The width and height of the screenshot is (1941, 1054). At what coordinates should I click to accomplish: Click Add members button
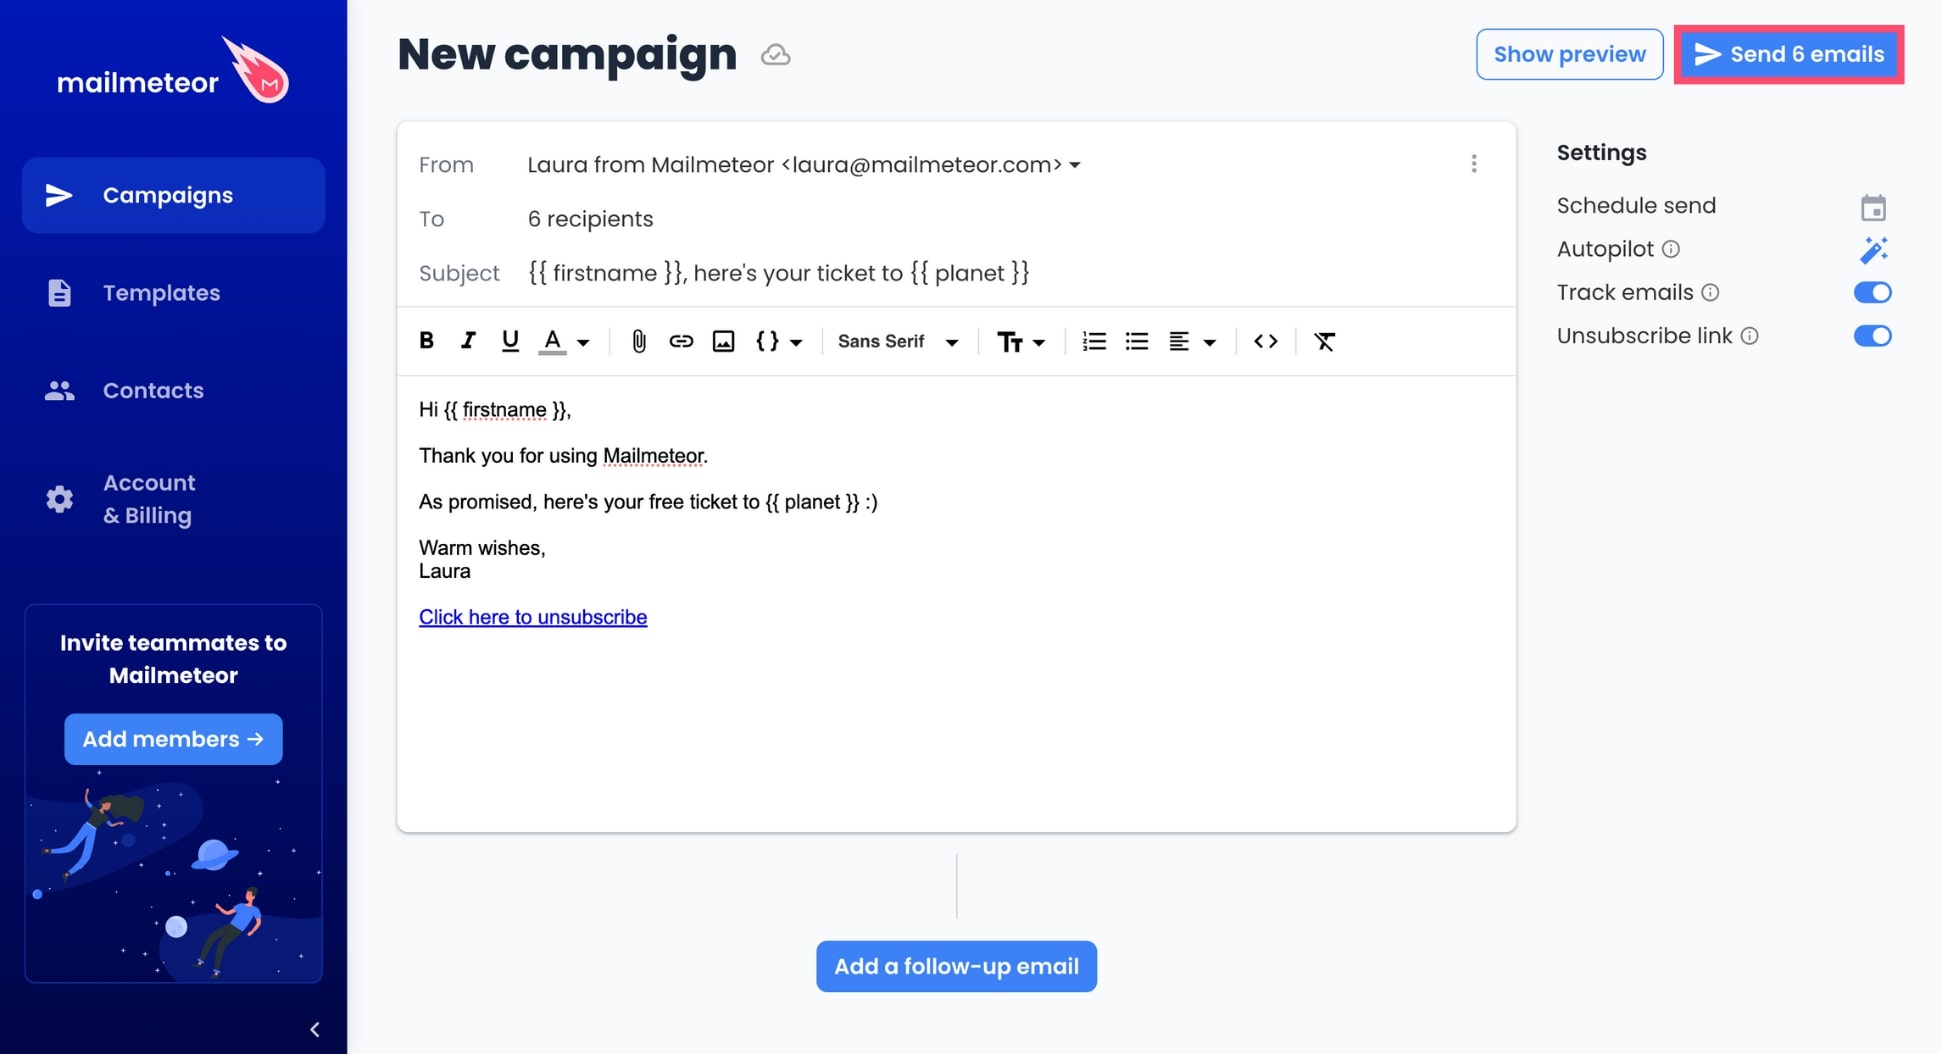pos(173,739)
